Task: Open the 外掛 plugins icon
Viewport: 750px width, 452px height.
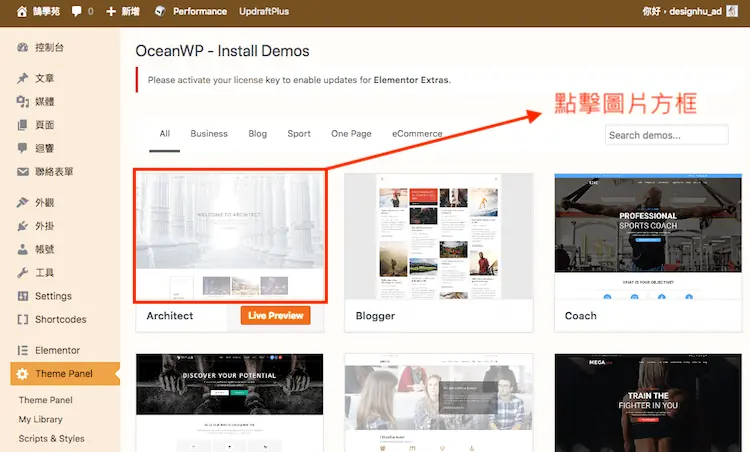Action: [x=22, y=226]
